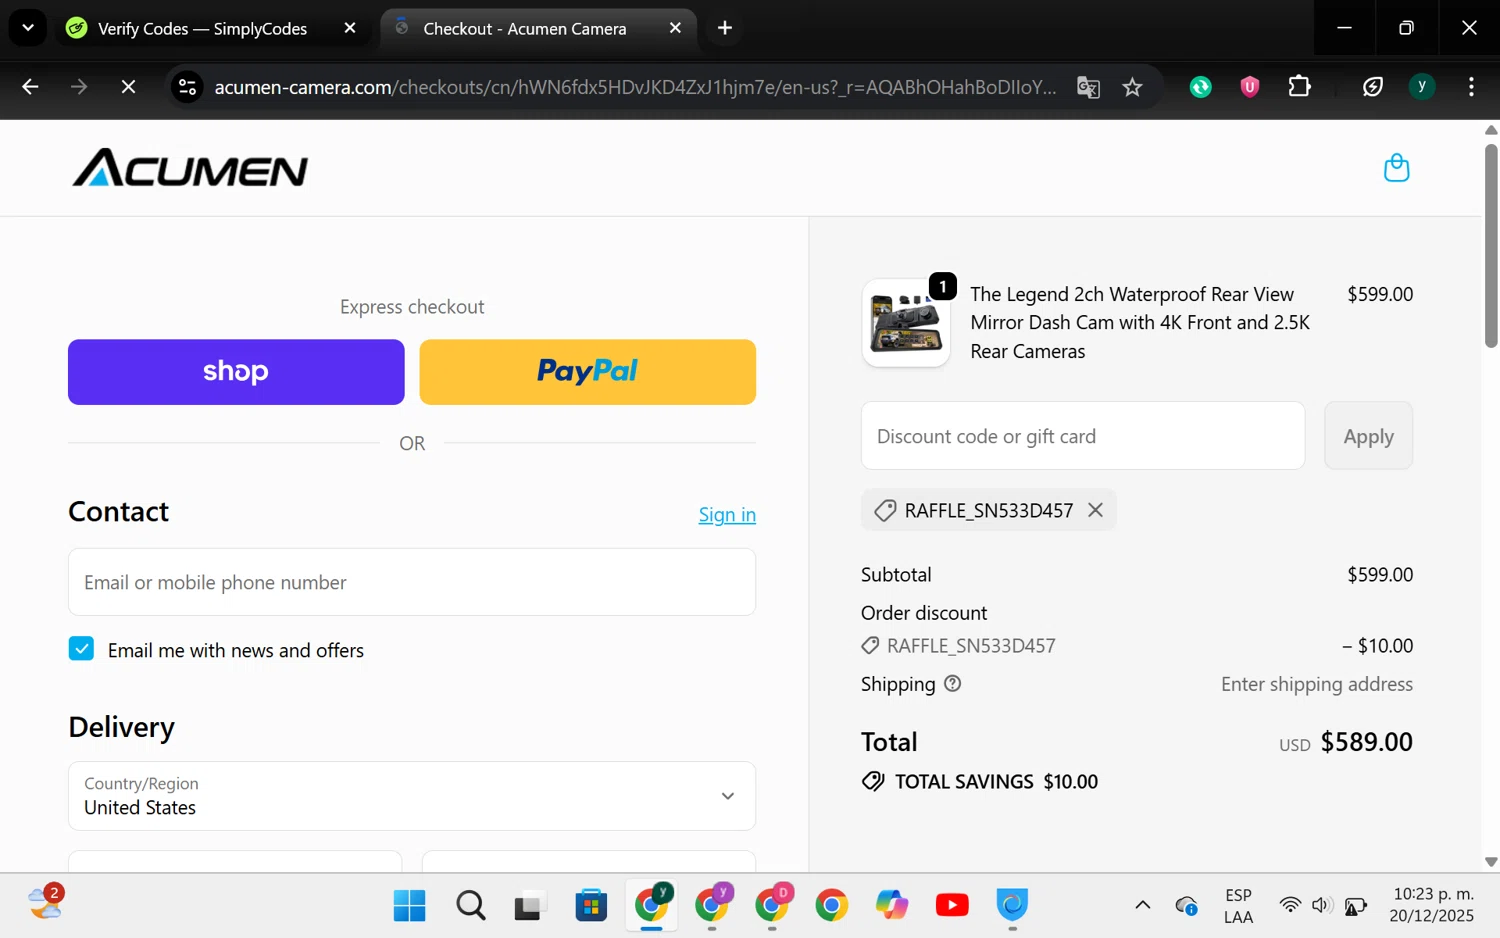The width and height of the screenshot is (1500, 938).
Task: Open Windows taskbar Search
Action: 470,905
